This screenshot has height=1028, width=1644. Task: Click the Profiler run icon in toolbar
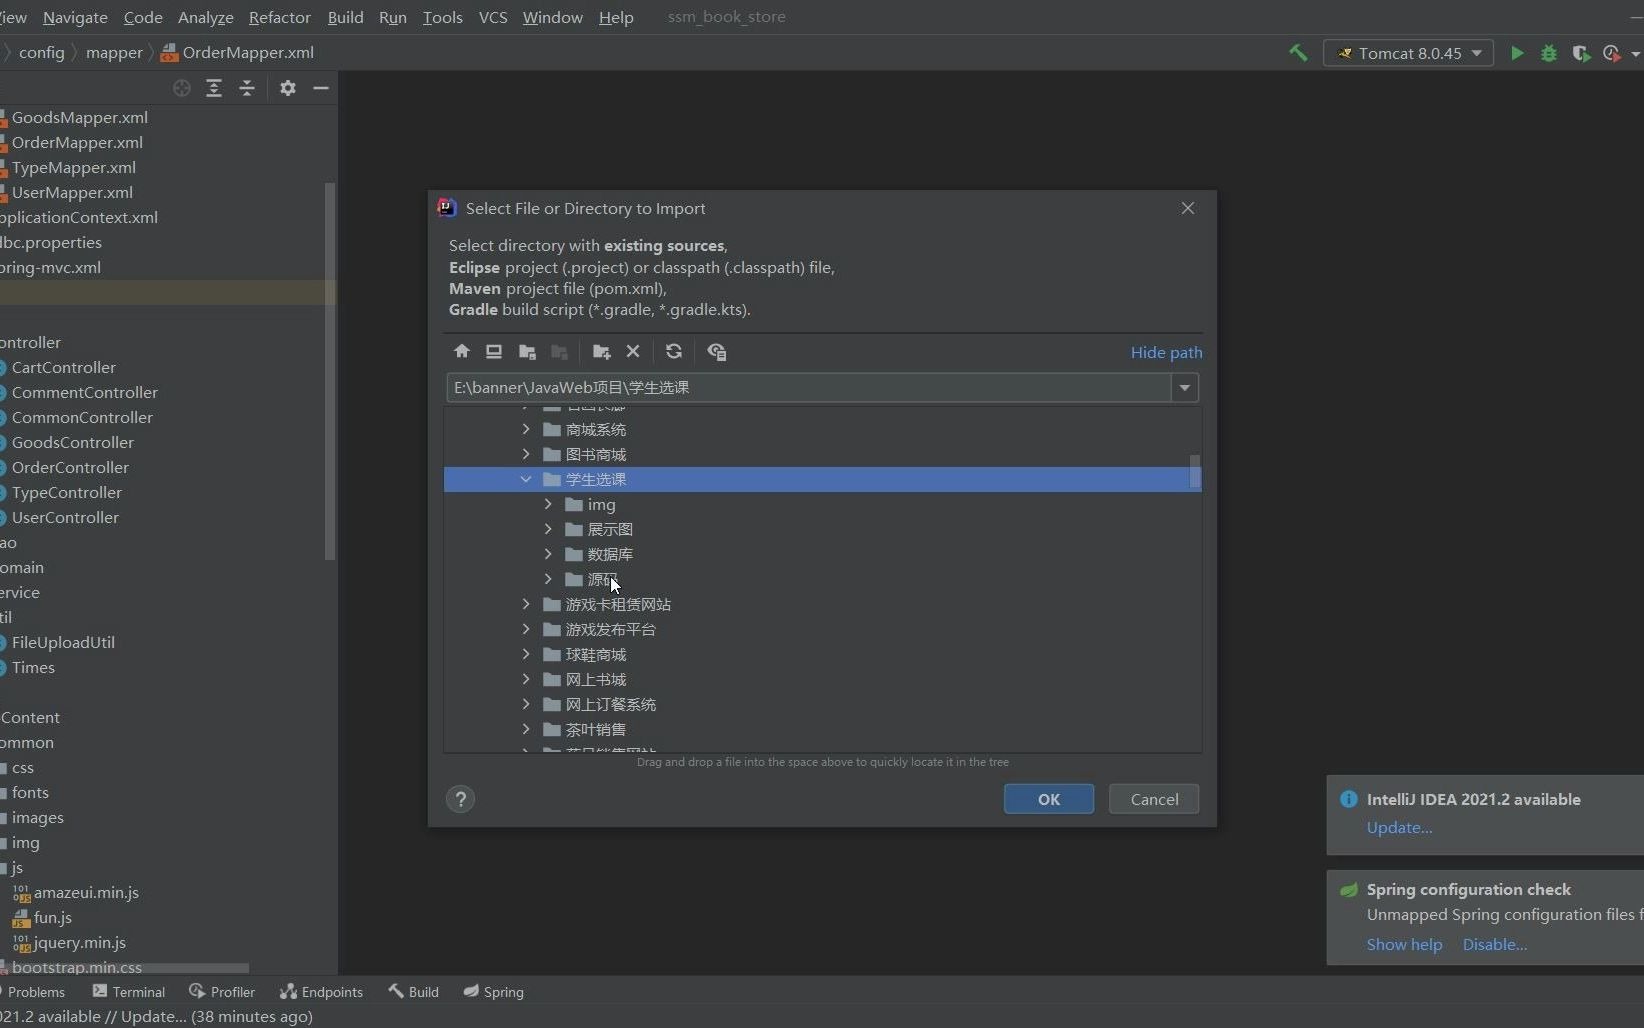click(1611, 53)
